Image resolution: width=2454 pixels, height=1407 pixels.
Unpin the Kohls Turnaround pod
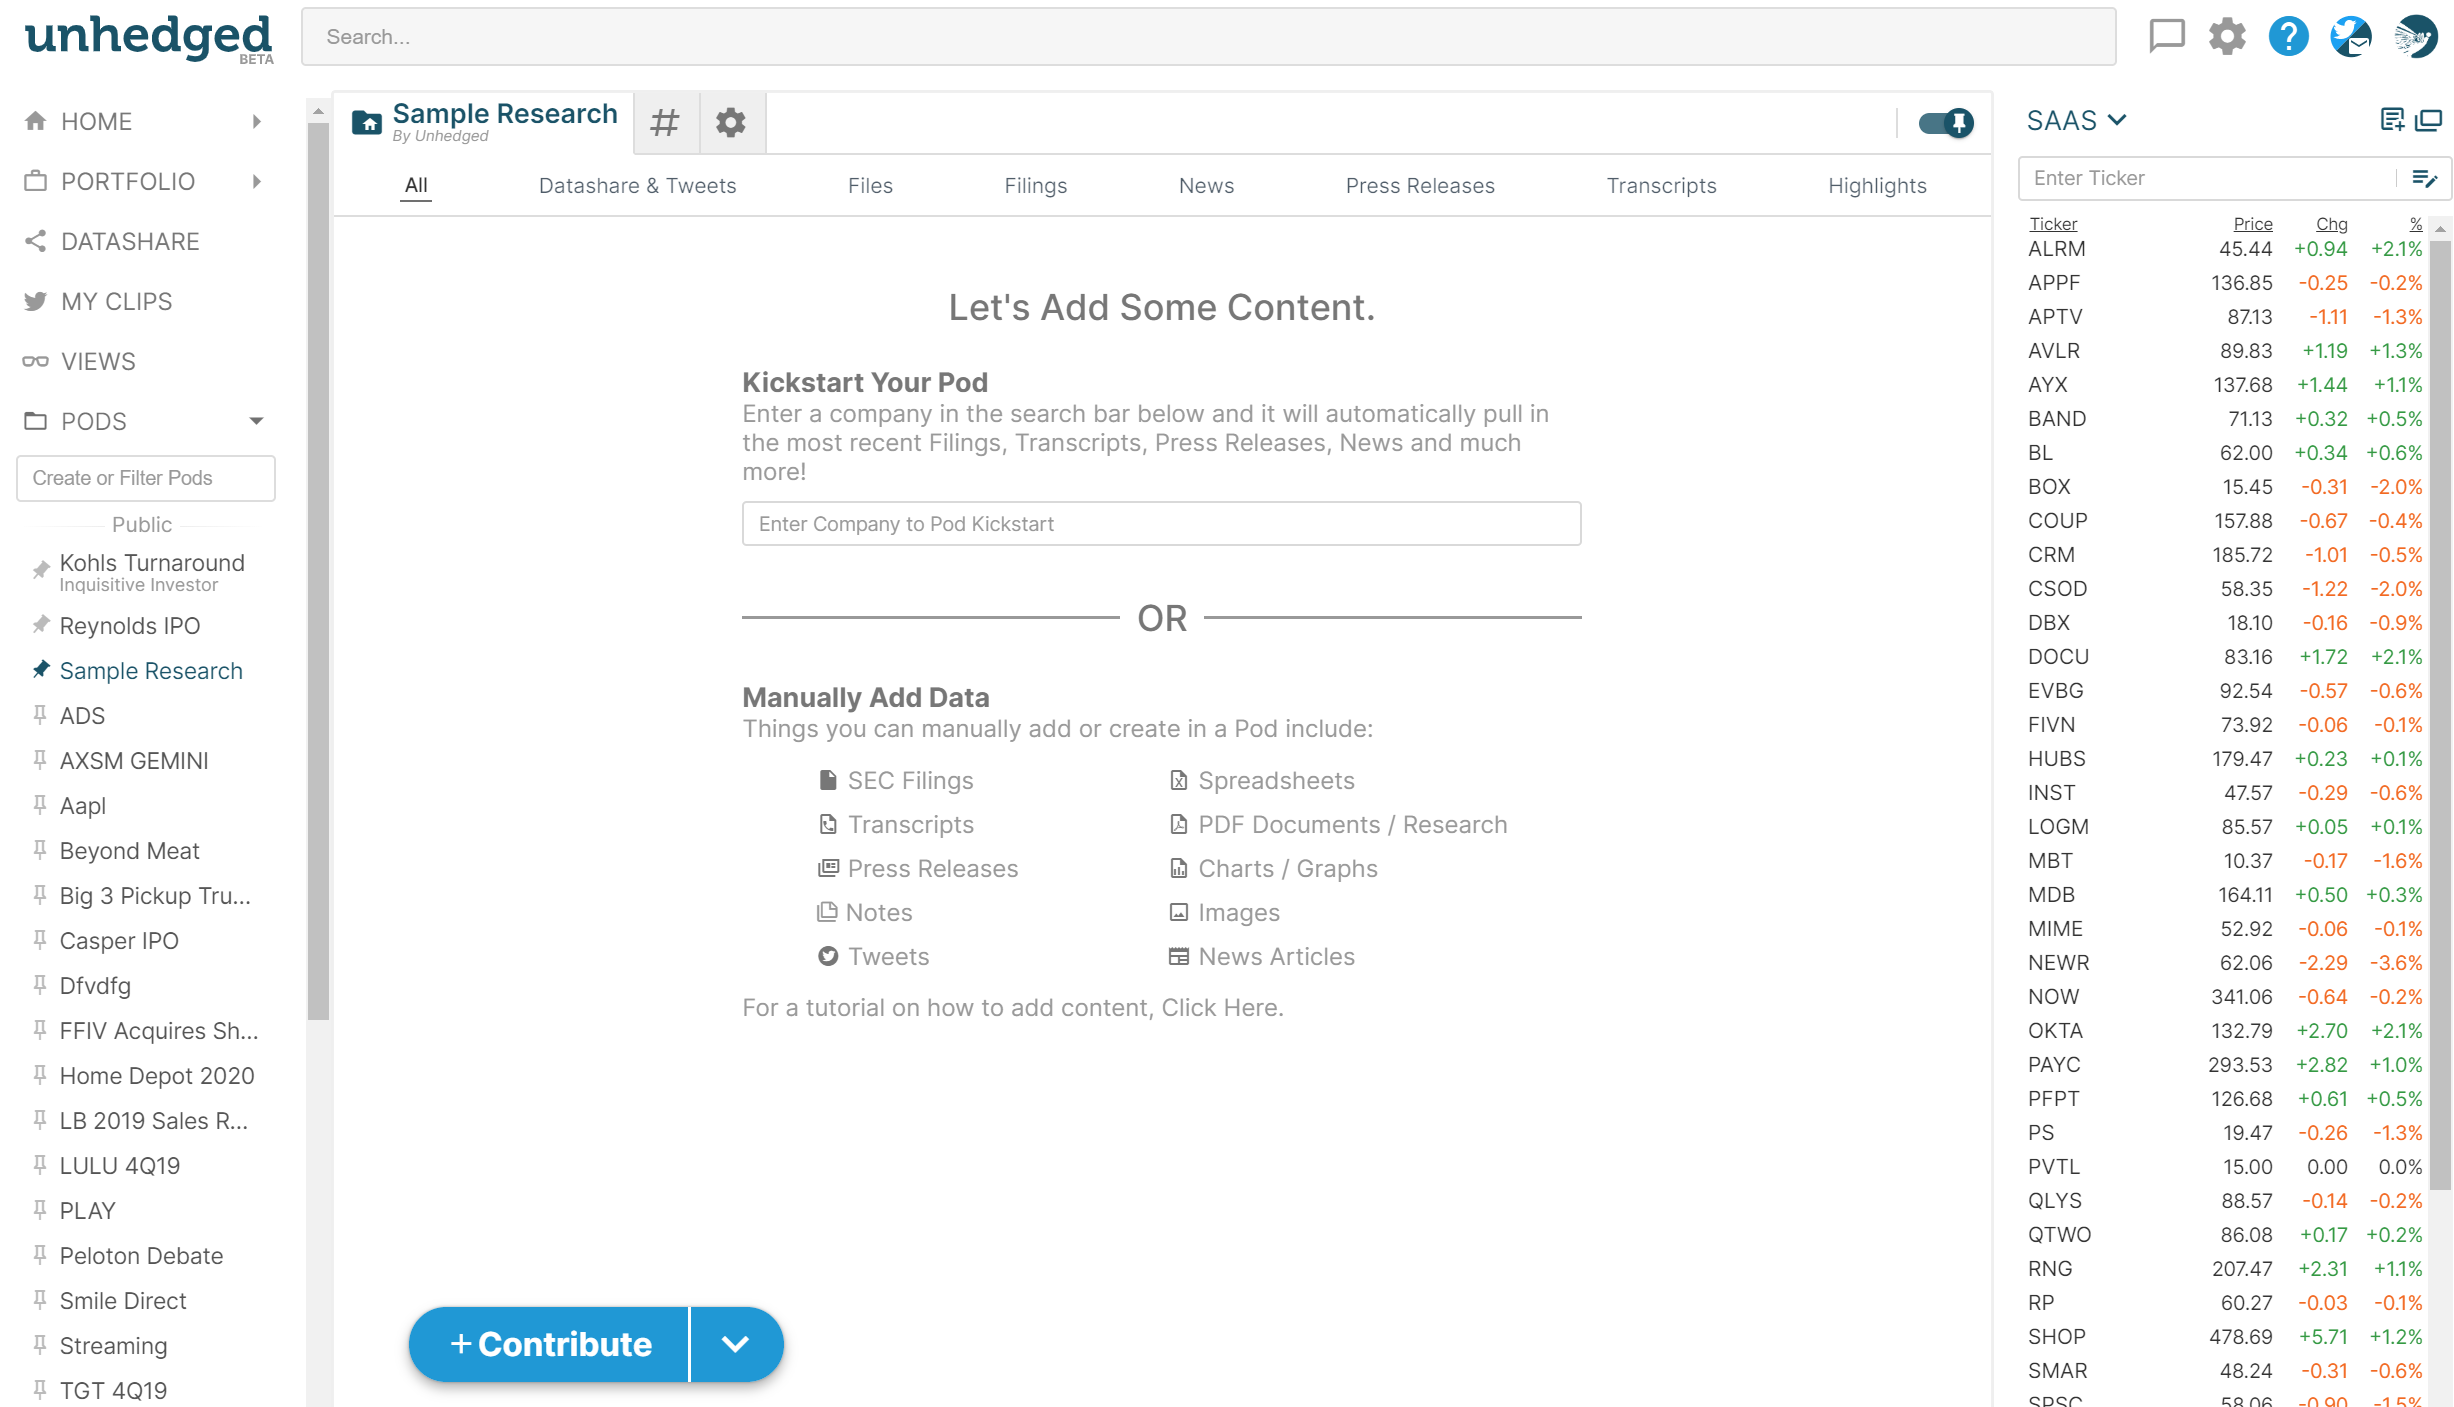click(40, 570)
